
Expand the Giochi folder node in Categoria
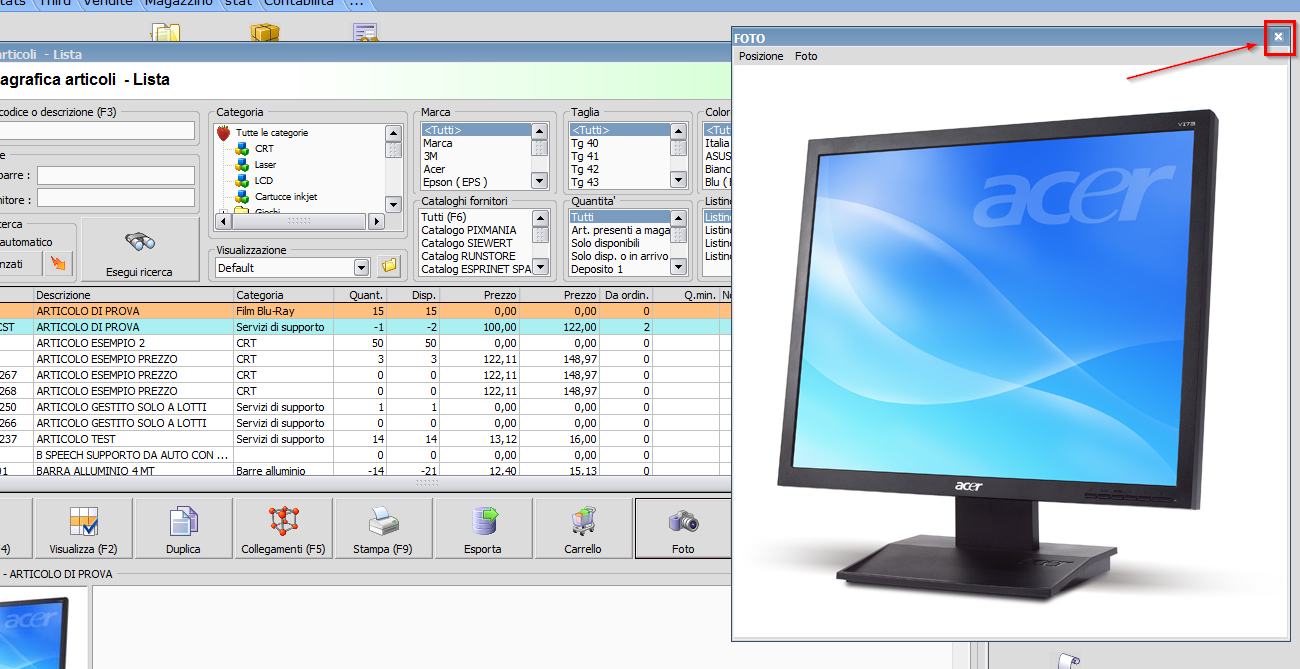pyautogui.click(x=222, y=211)
